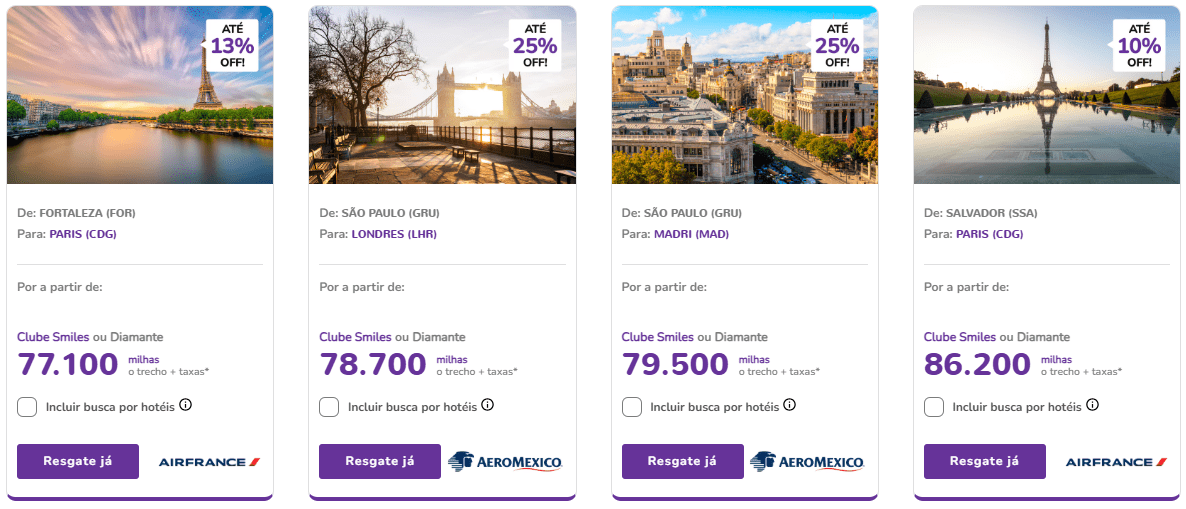
Task: Redeem the Salvador to Paris flight
Action: click(x=984, y=462)
